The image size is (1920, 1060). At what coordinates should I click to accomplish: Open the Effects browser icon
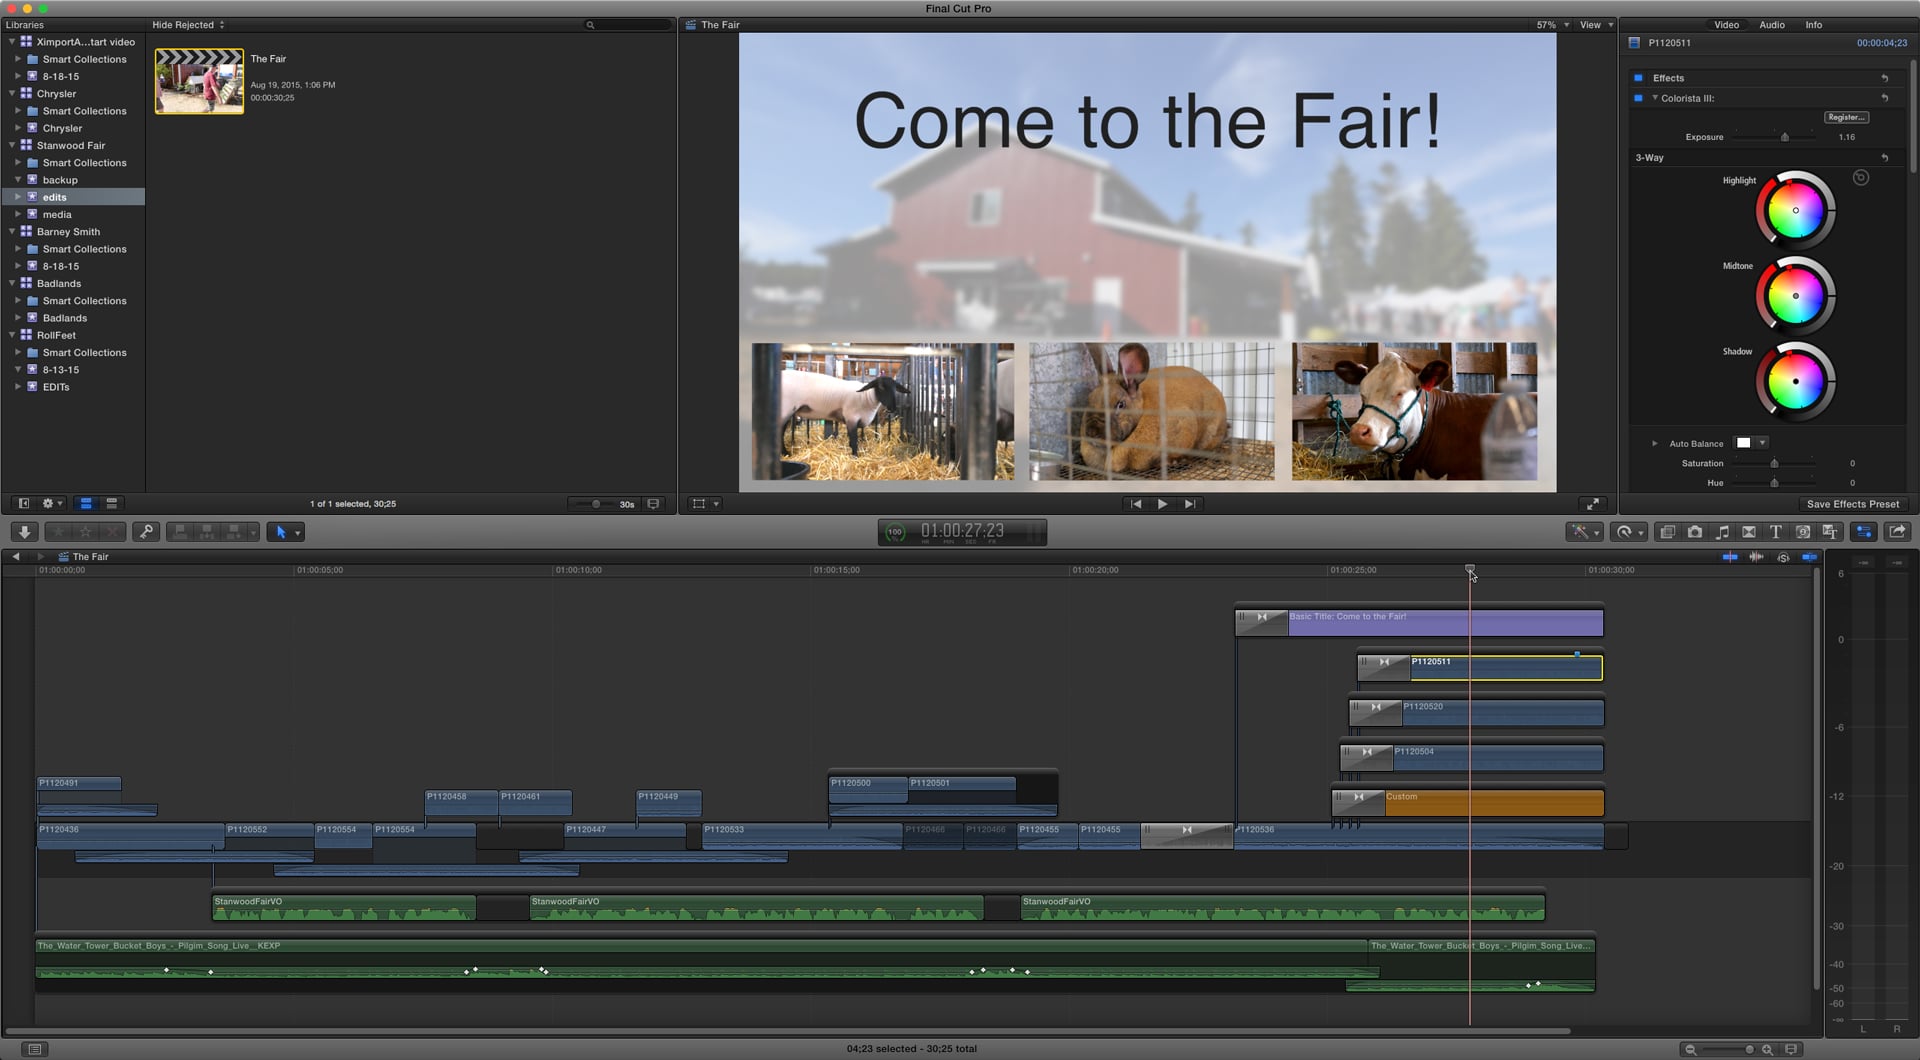pos(1668,532)
